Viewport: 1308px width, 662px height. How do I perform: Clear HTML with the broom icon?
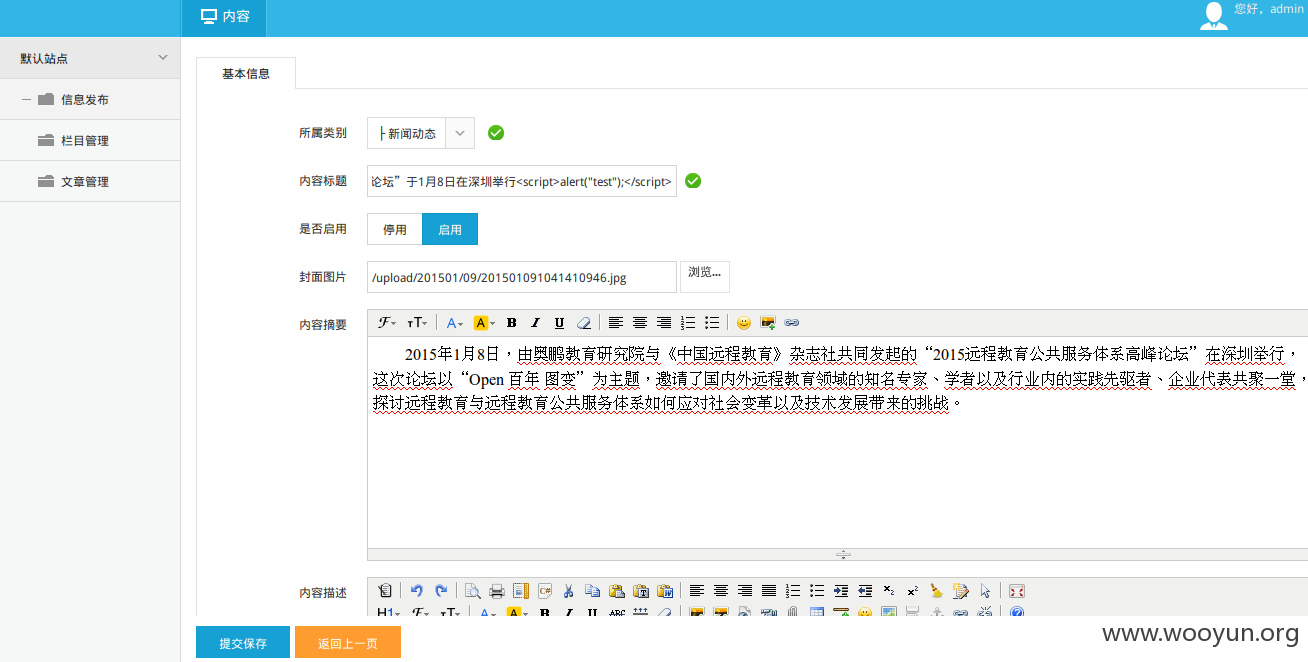pos(937,591)
